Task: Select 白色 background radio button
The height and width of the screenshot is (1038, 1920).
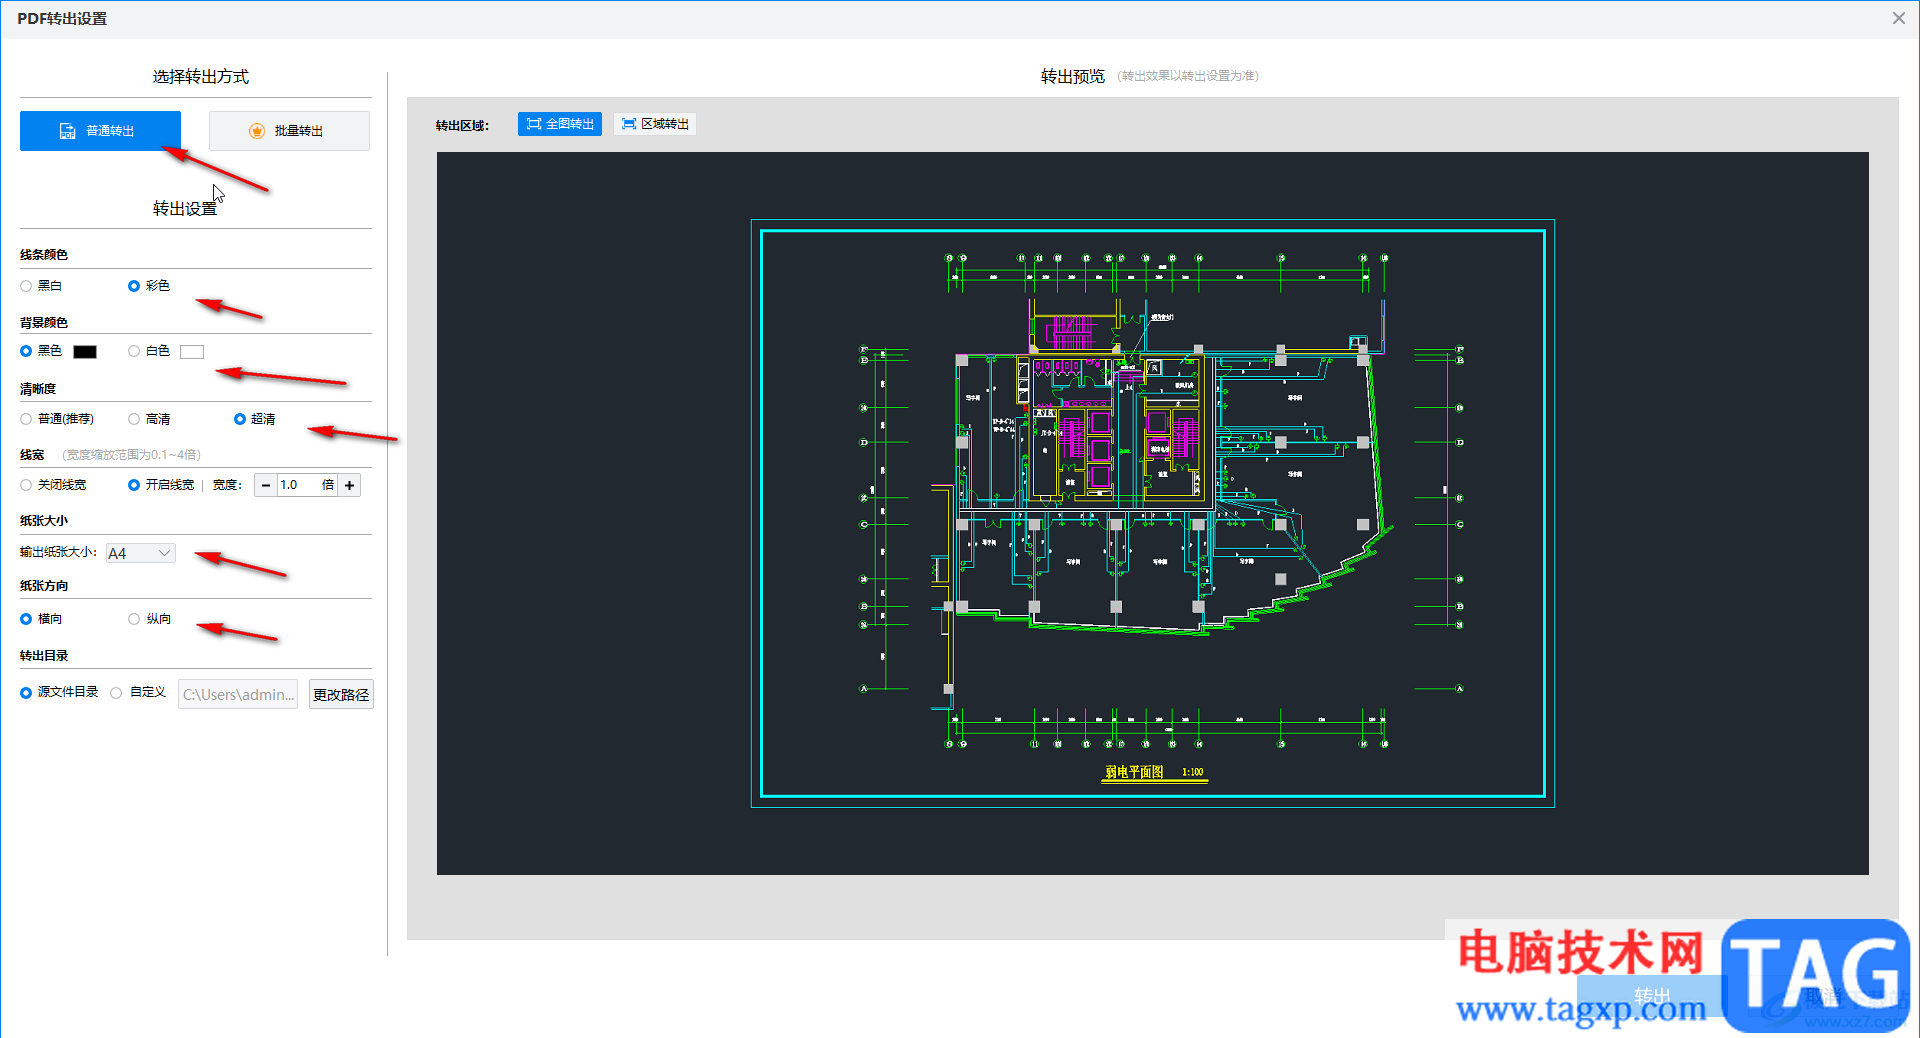Action: click(134, 351)
